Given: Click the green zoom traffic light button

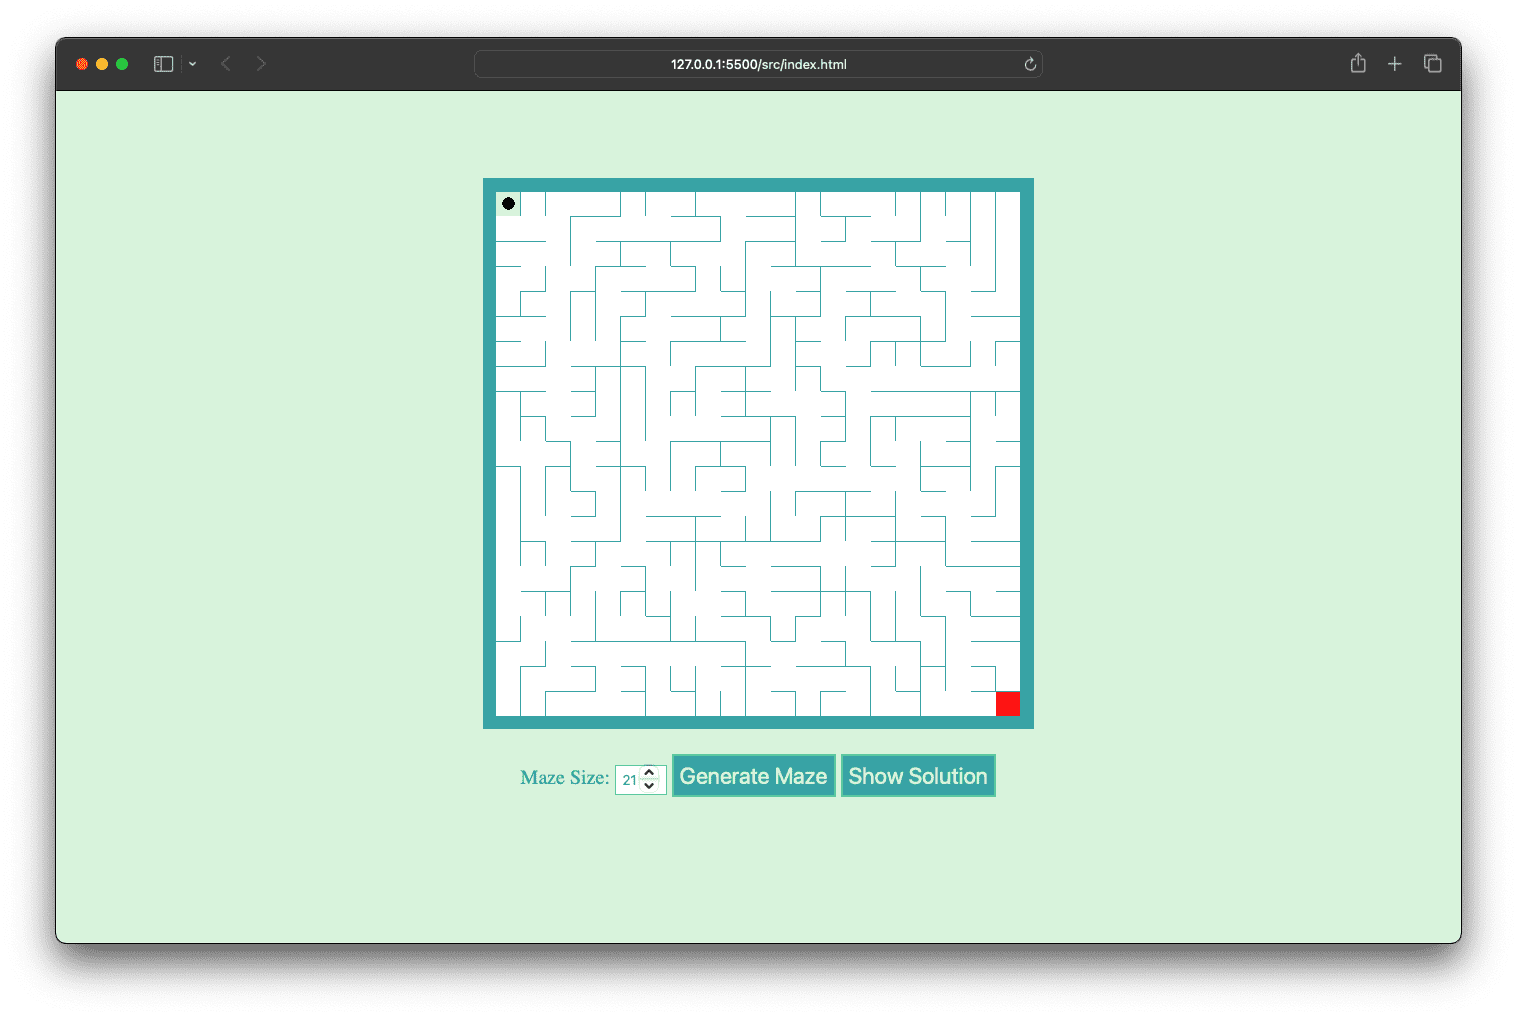Looking at the screenshot, I should 121,63.
